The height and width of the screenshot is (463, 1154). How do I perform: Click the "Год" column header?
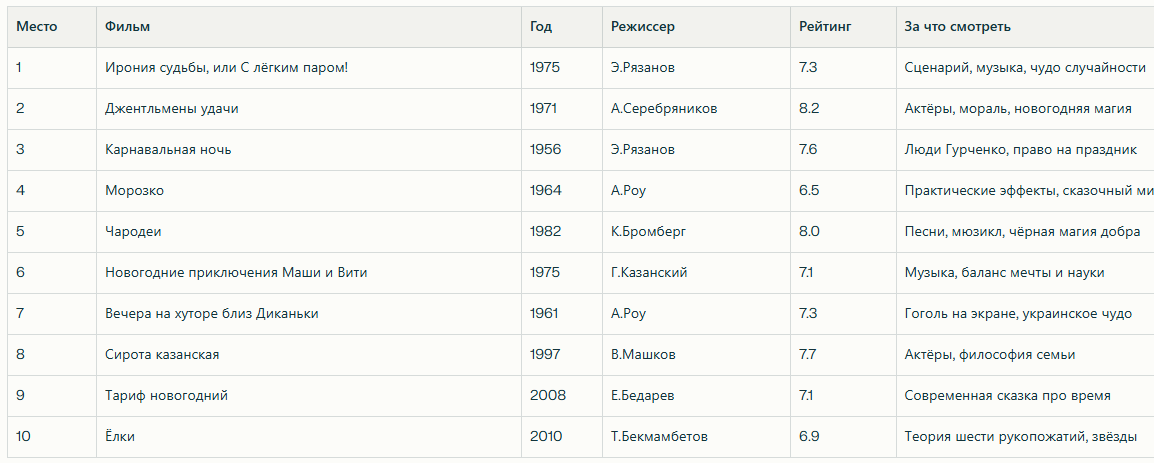(x=541, y=26)
